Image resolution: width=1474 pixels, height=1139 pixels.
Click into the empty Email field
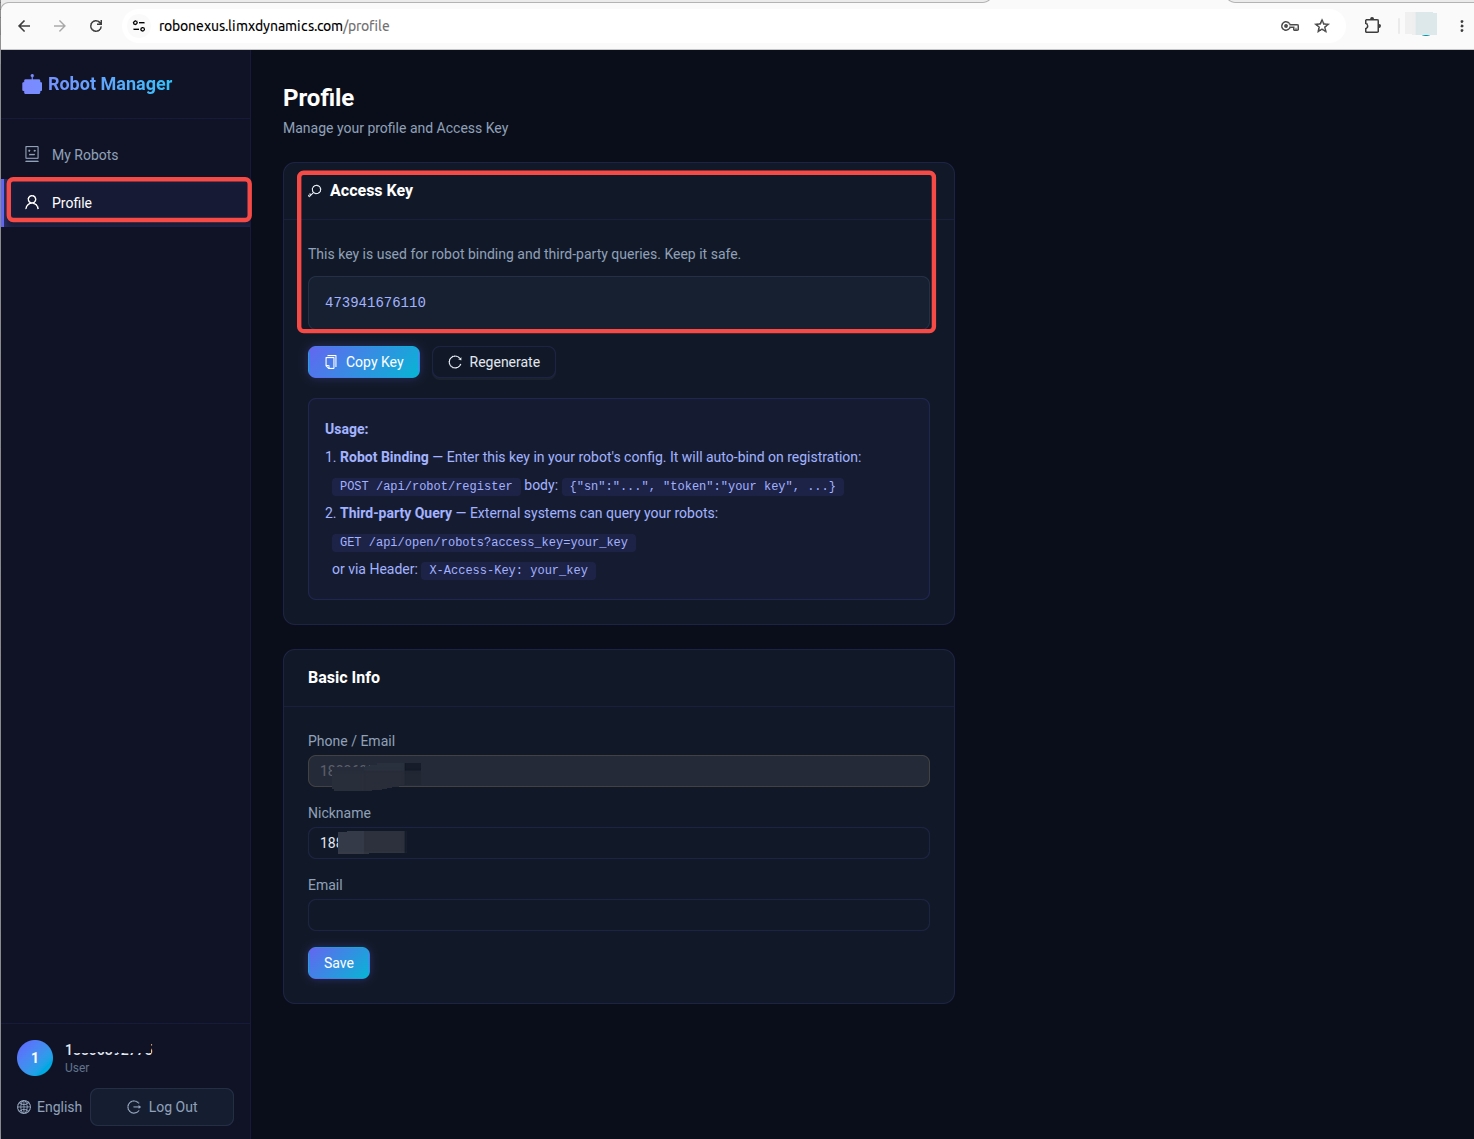(x=619, y=915)
